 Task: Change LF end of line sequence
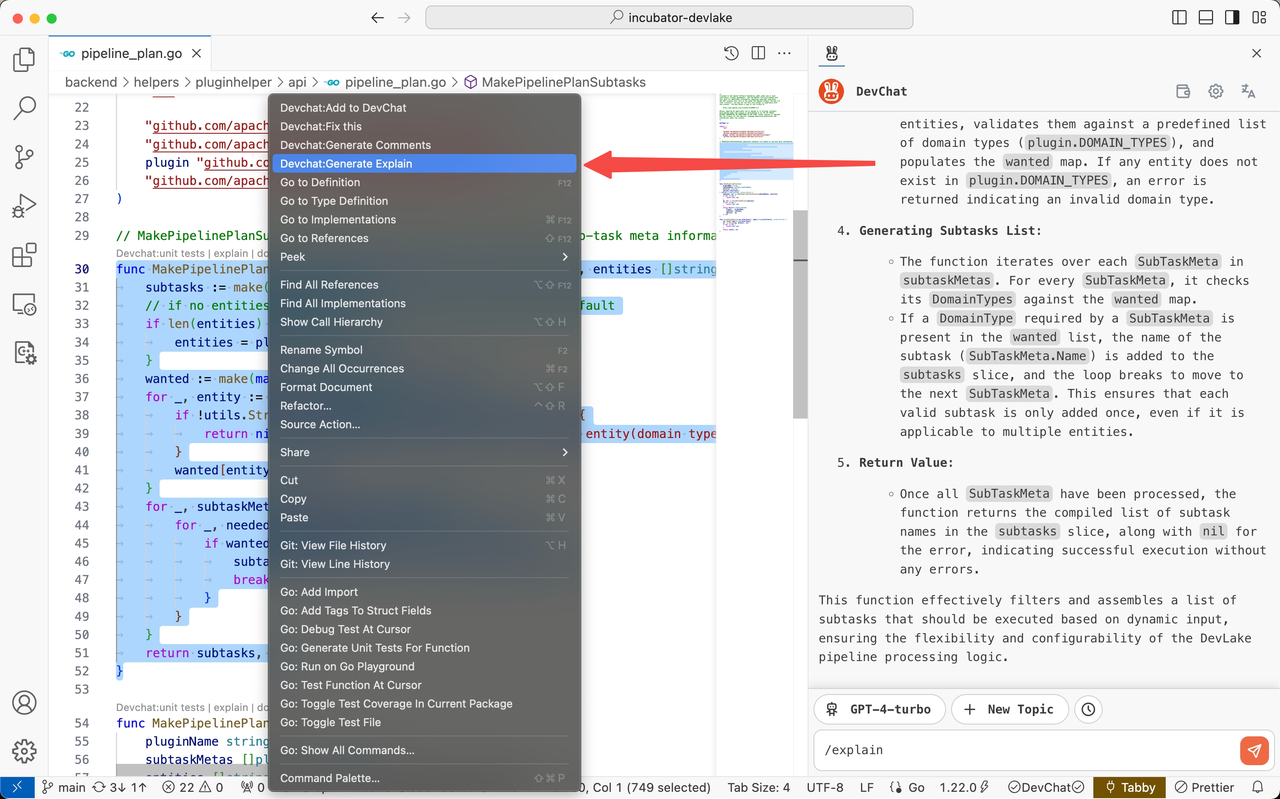pos(867,788)
